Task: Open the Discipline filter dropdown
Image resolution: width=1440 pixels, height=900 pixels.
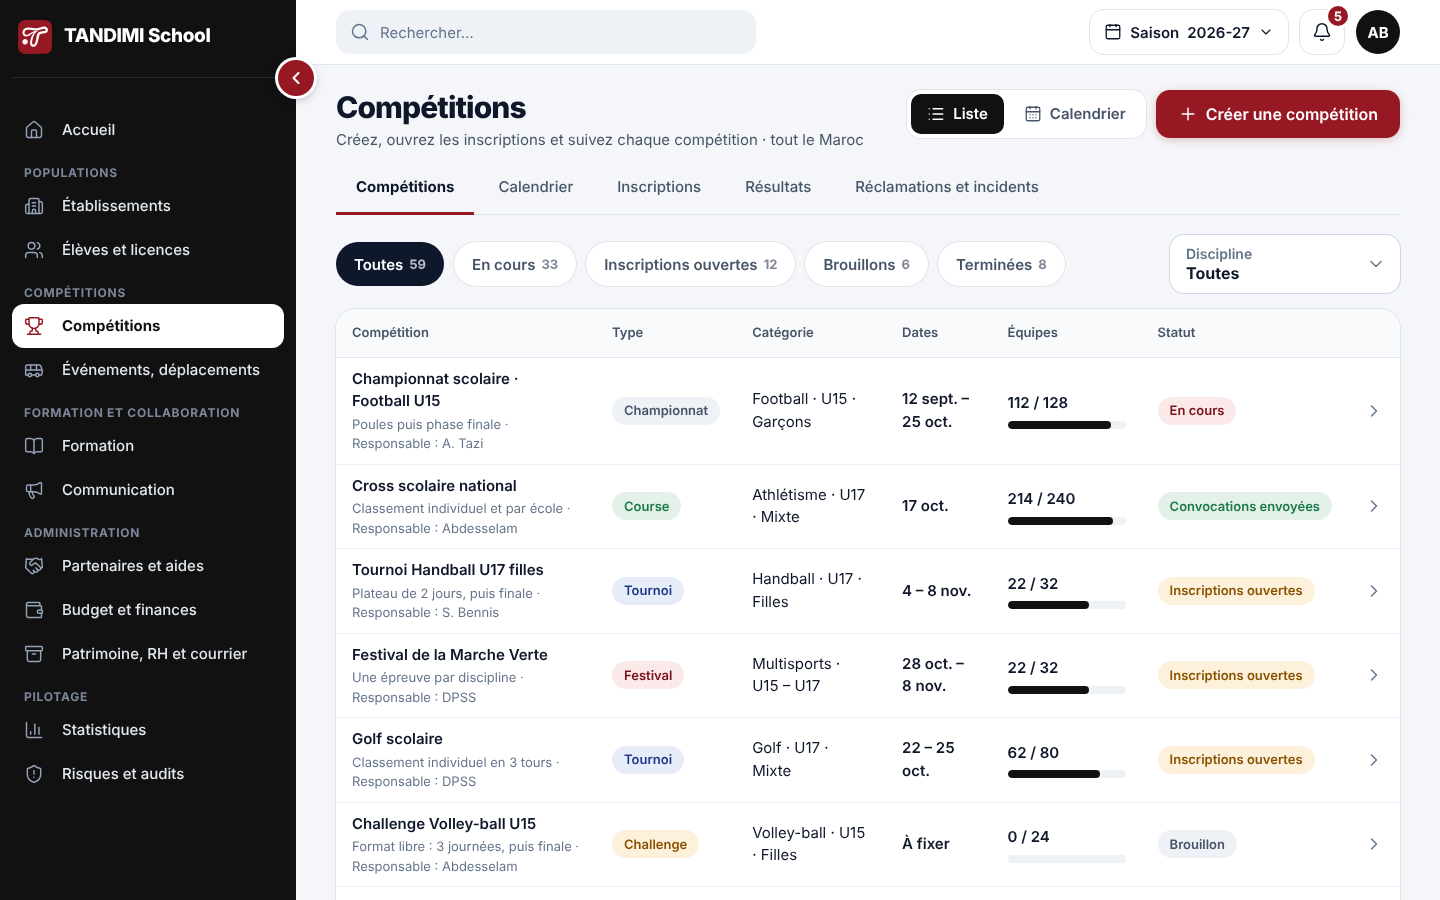Action: 1285,264
